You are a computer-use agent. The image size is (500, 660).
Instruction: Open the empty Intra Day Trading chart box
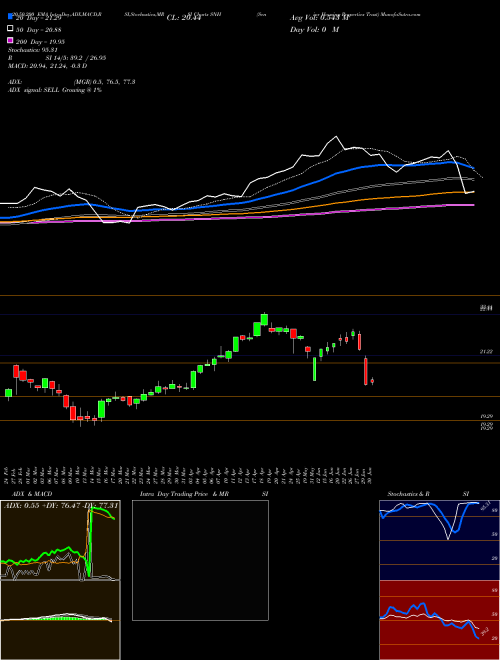[200, 560]
